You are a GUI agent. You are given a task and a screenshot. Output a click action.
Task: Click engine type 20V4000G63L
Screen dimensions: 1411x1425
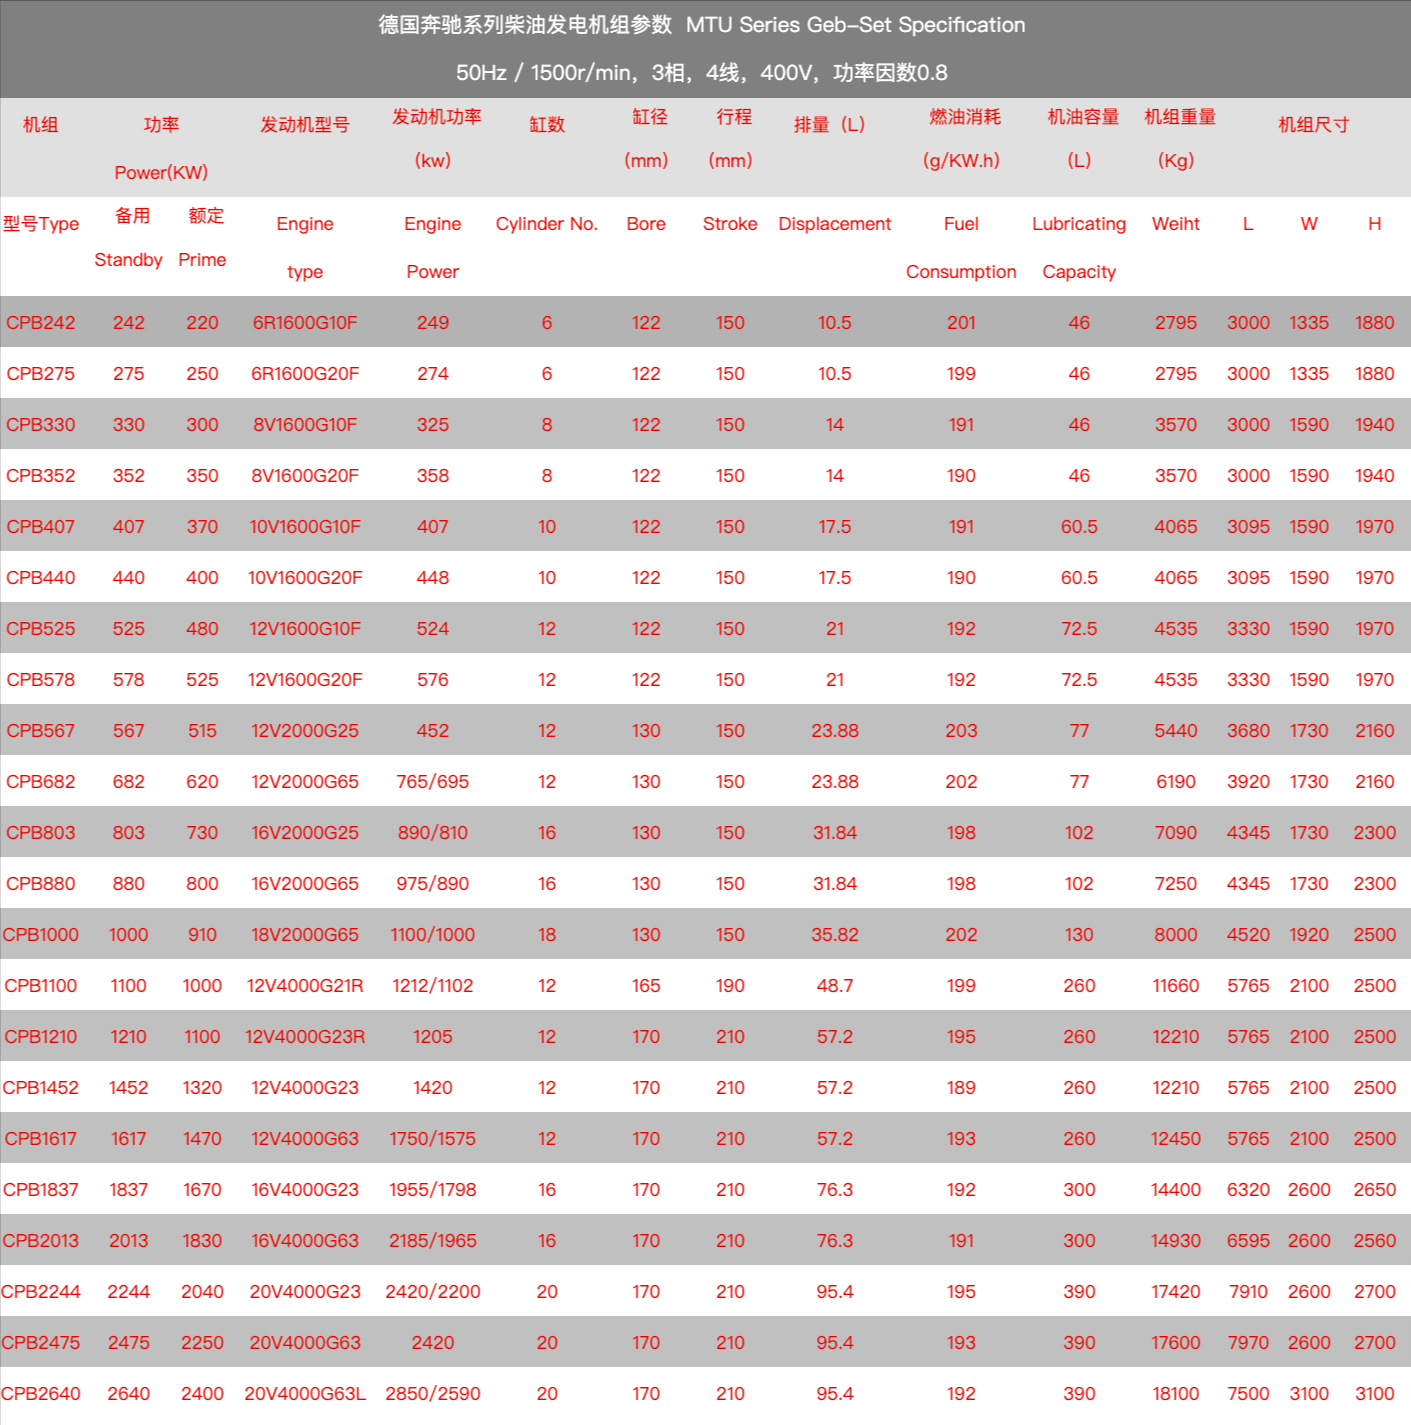pyautogui.click(x=305, y=1394)
